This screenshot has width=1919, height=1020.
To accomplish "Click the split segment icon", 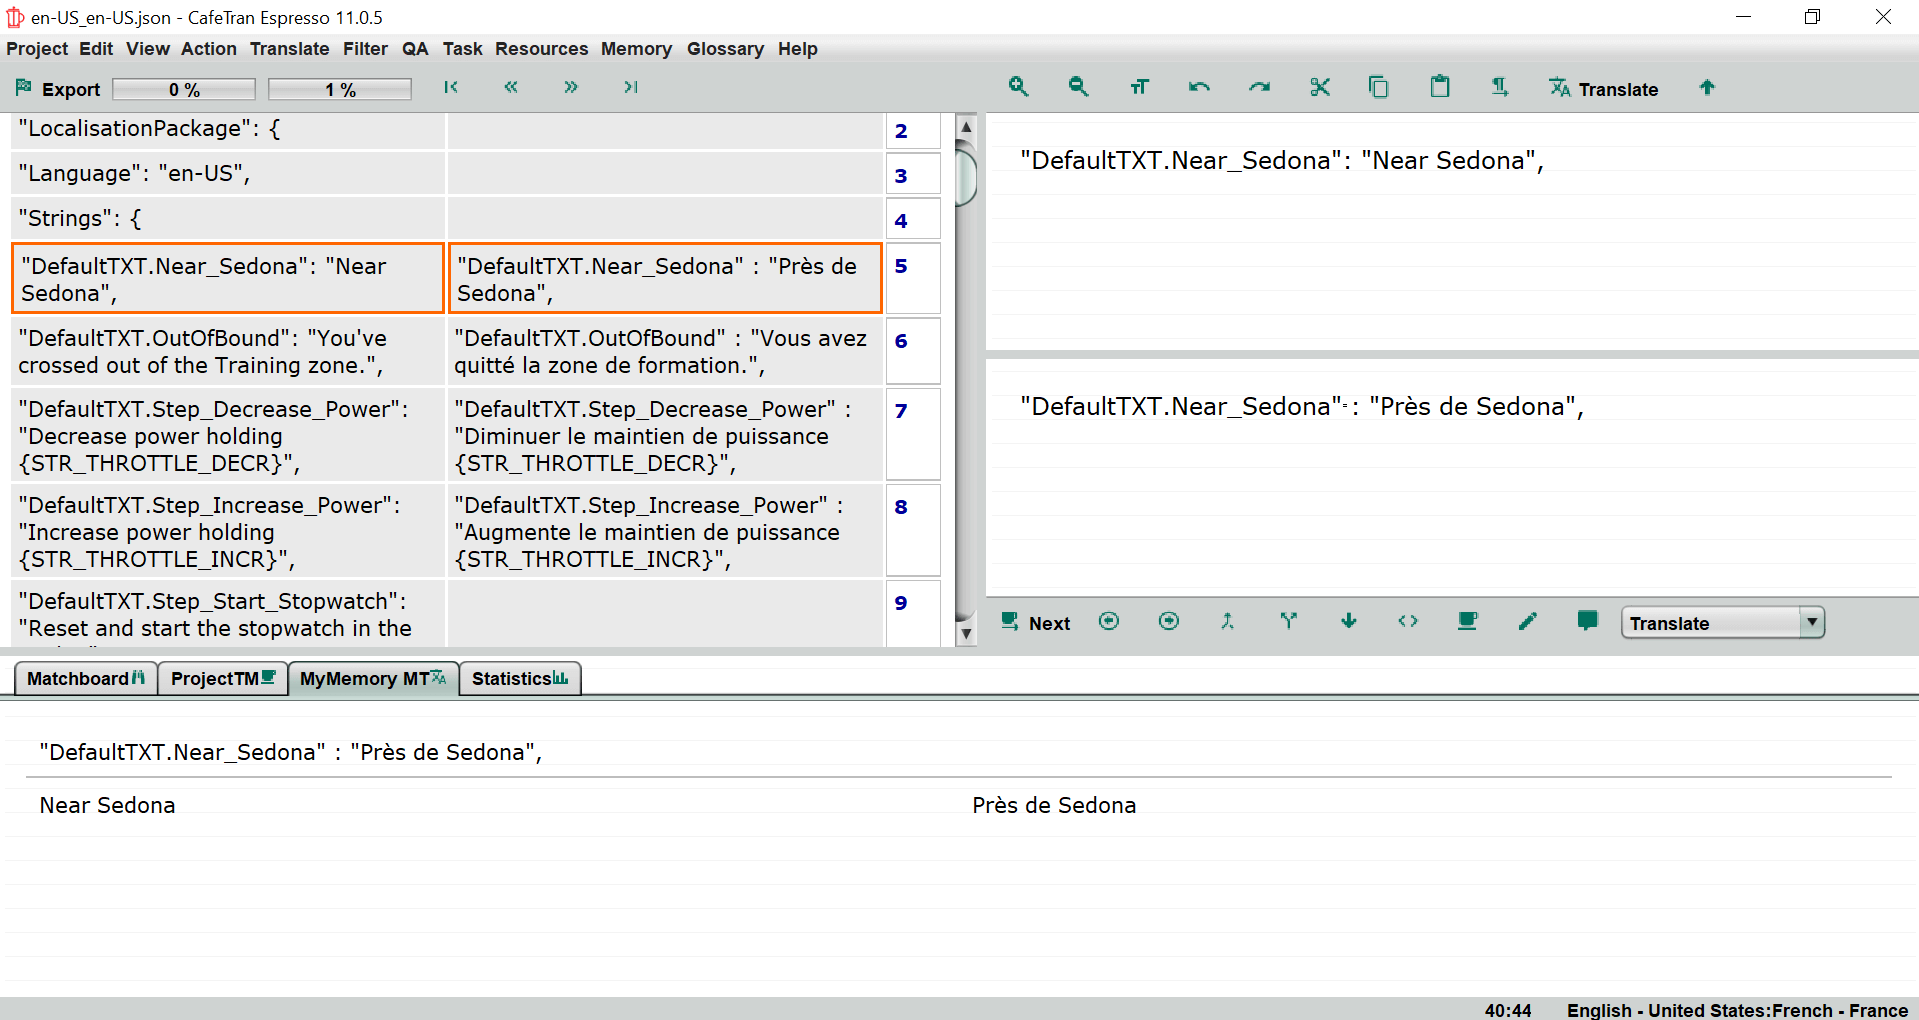I will pos(1288,621).
